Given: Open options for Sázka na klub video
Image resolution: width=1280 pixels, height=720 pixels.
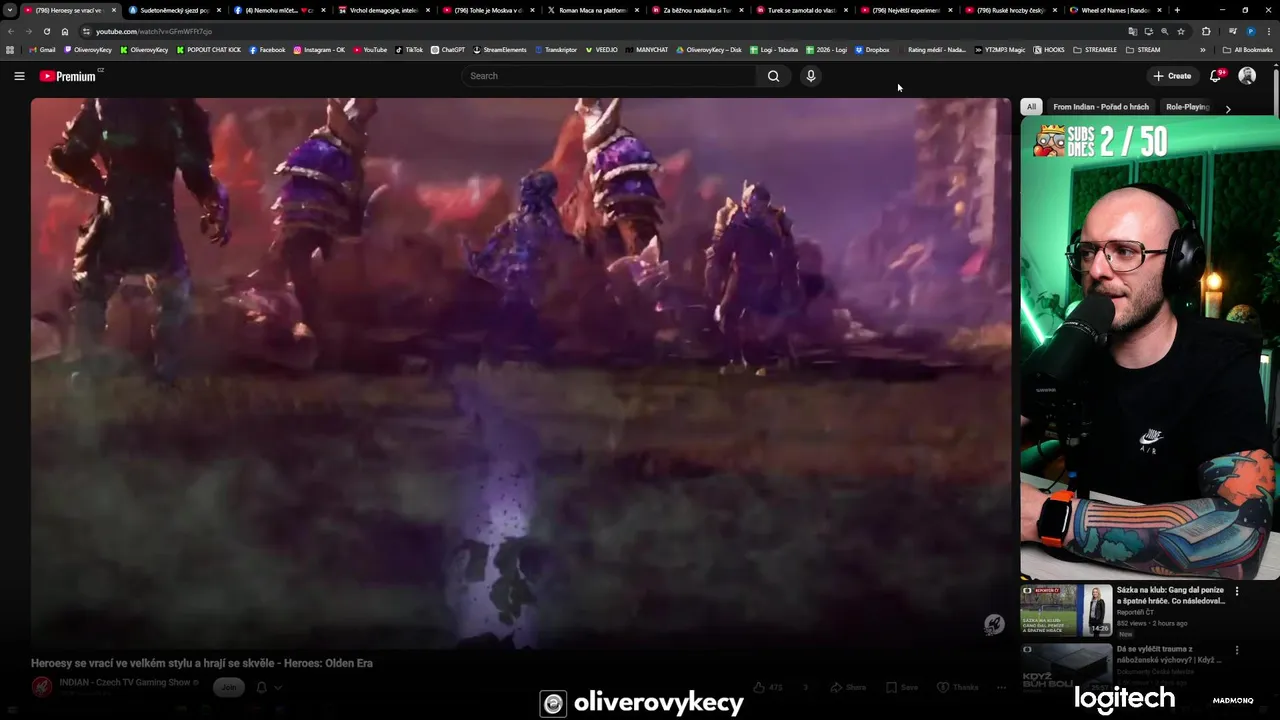Looking at the screenshot, I should point(1237,591).
